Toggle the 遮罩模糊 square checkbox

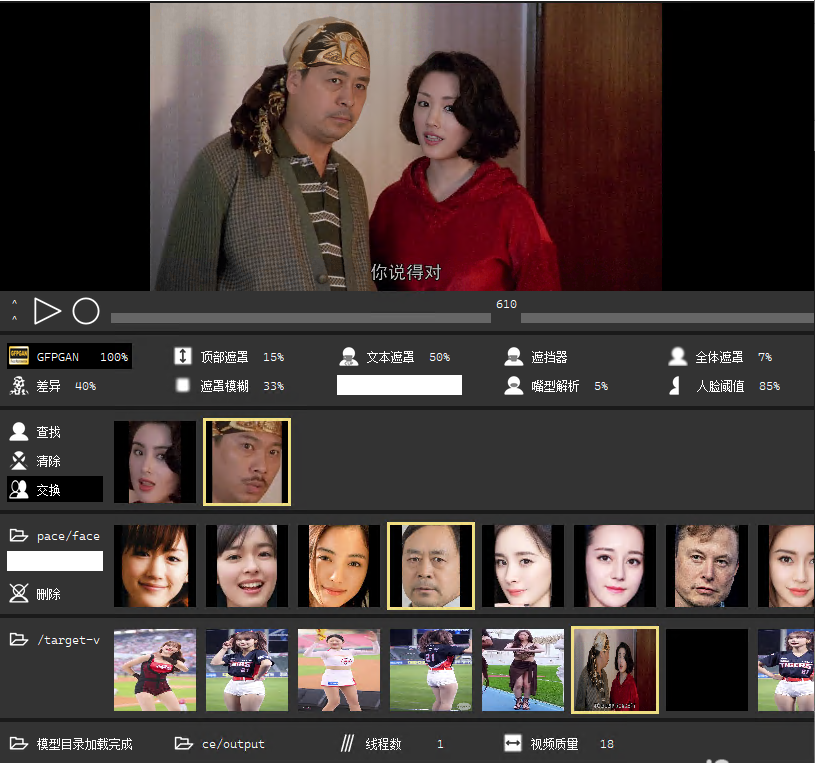tap(182, 385)
